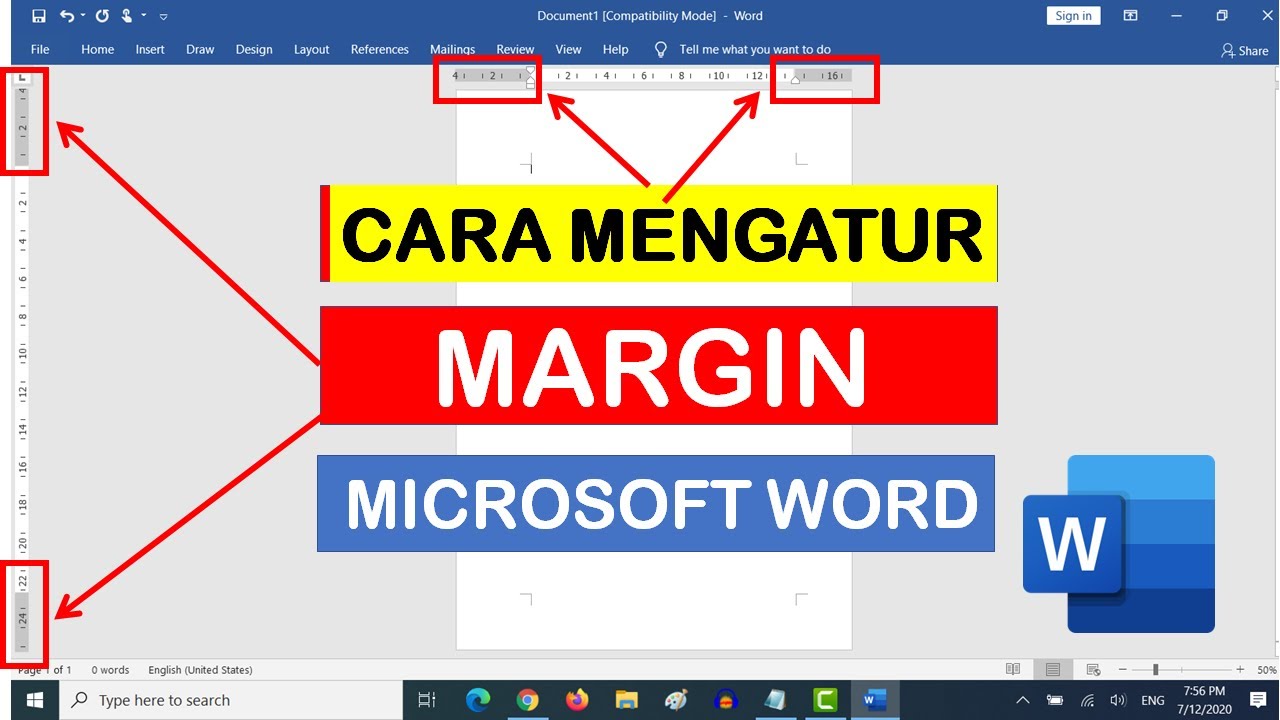Image resolution: width=1280 pixels, height=720 pixels.
Task: Click the Help tab
Action: 616,49
